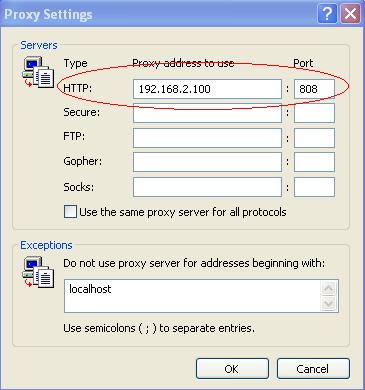Select the FTP proxy address field
This screenshot has width=365, height=390.
tap(207, 138)
